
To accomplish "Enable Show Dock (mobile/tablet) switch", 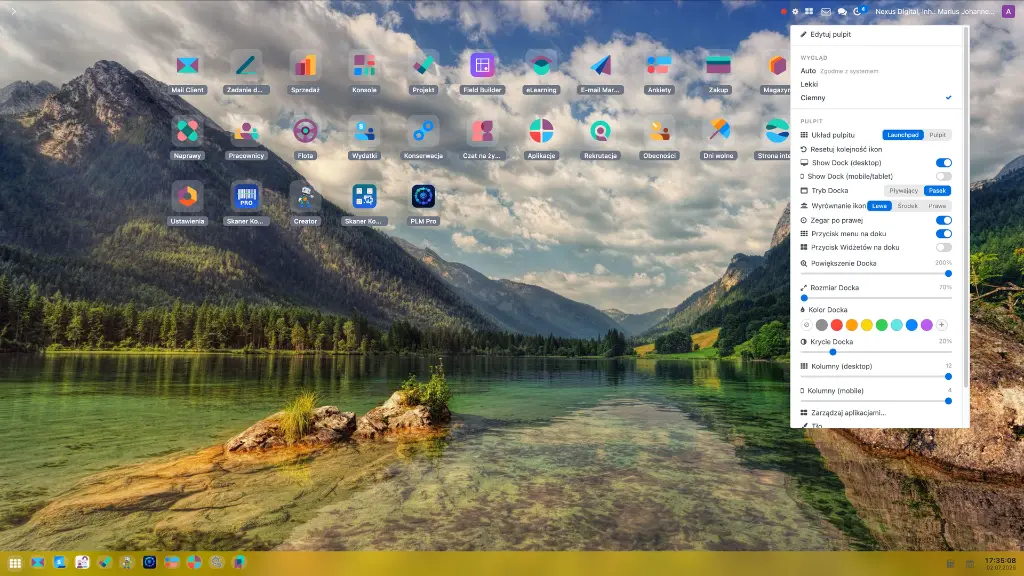I will click(944, 176).
